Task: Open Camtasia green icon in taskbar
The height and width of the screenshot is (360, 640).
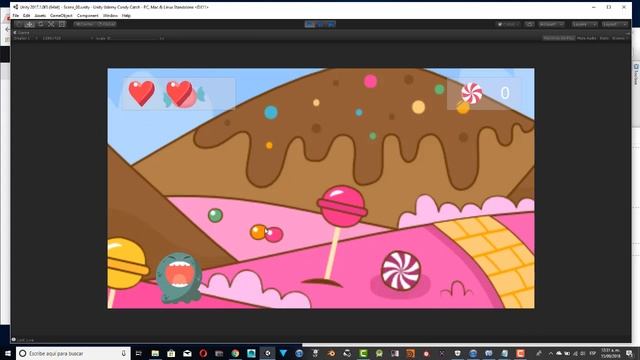Action: pos(363,353)
